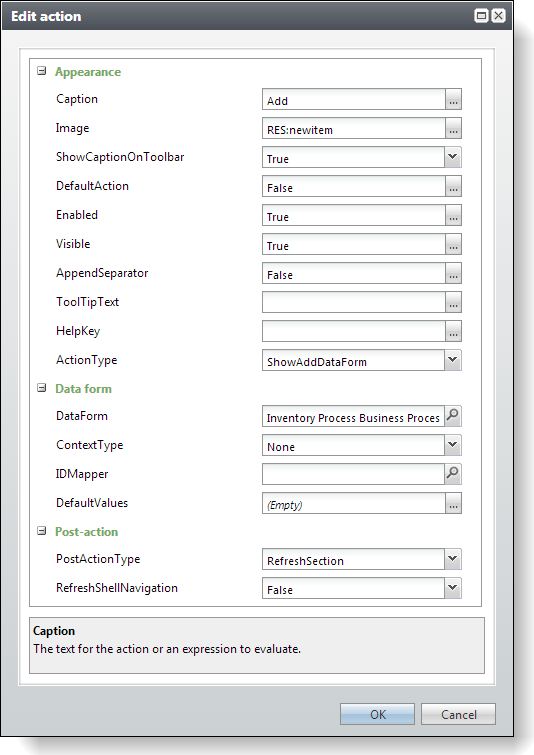Image resolution: width=534 pixels, height=755 pixels.
Task: Open the ContextType dropdown arrow
Action: point(453,445)
